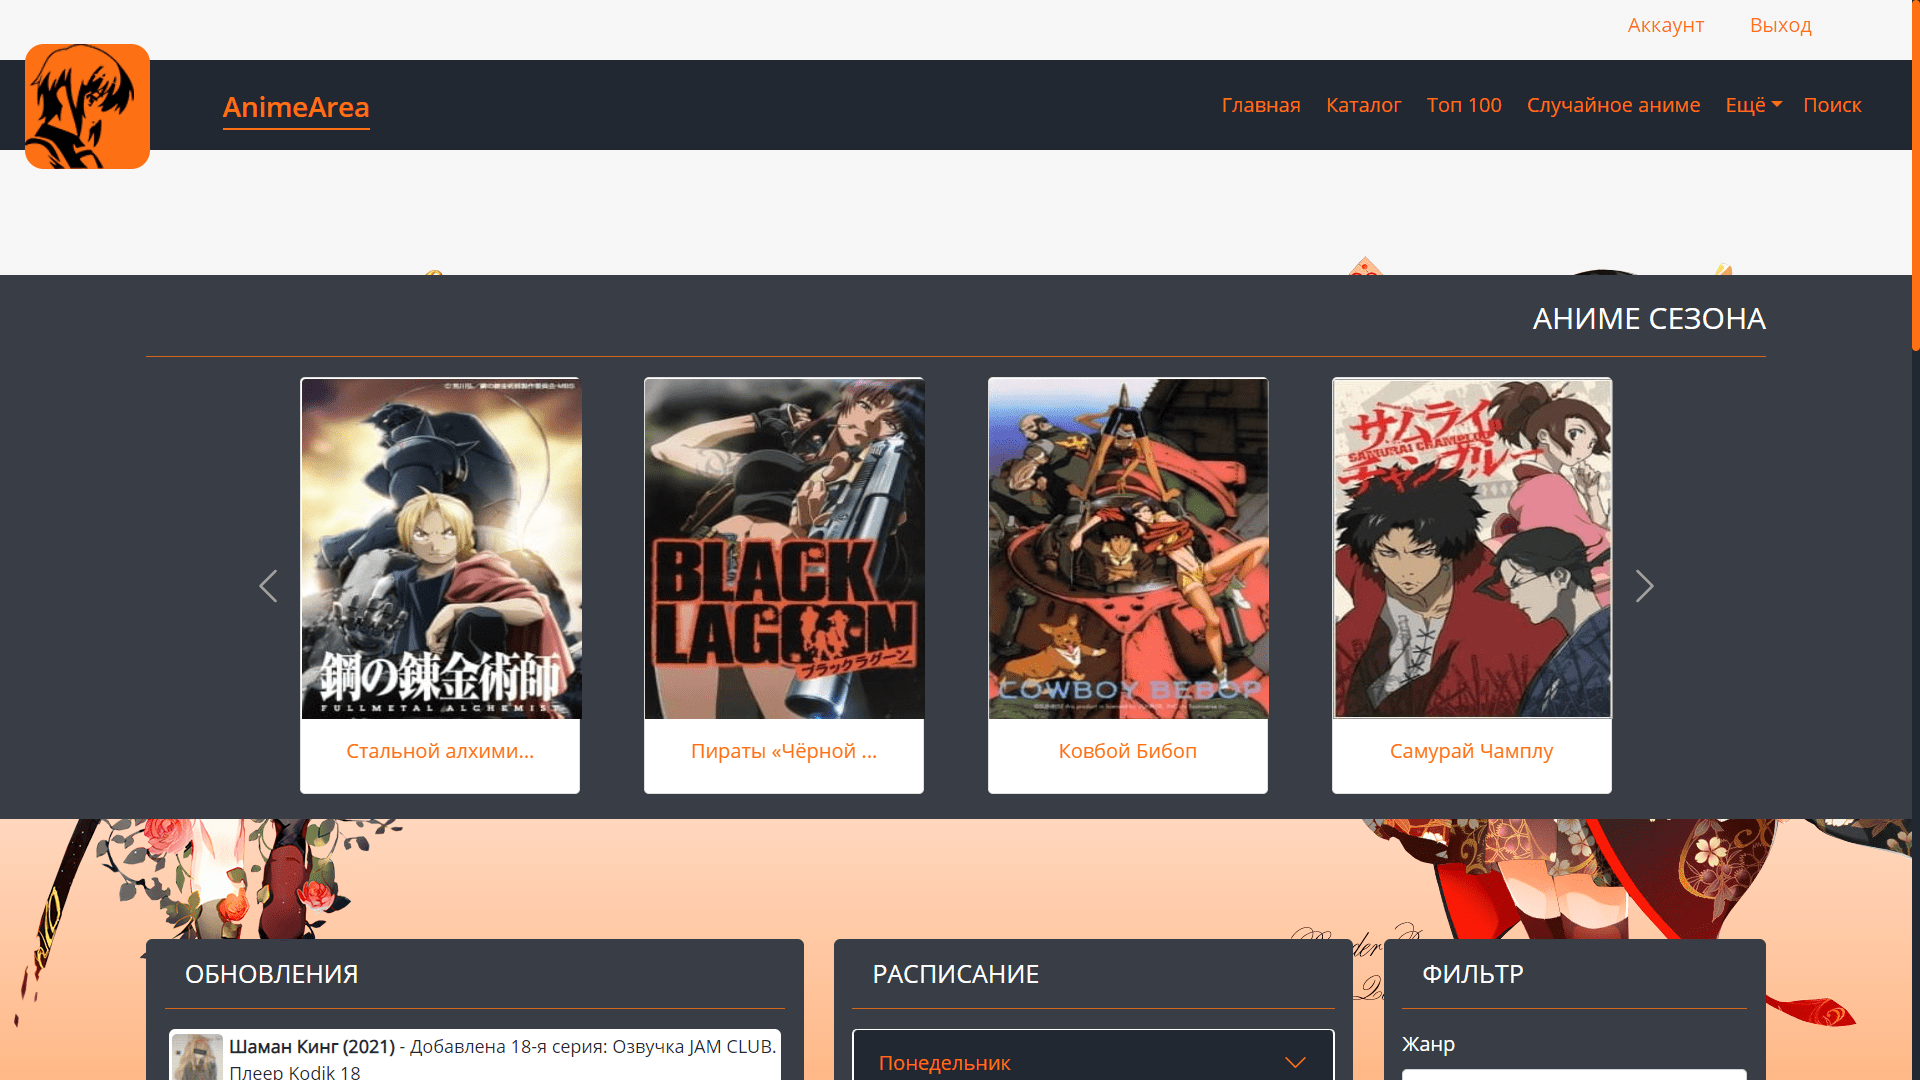Open Поиск in navigation bar
This screenshot has width=1920, height=1080.
click(1831, 105)
